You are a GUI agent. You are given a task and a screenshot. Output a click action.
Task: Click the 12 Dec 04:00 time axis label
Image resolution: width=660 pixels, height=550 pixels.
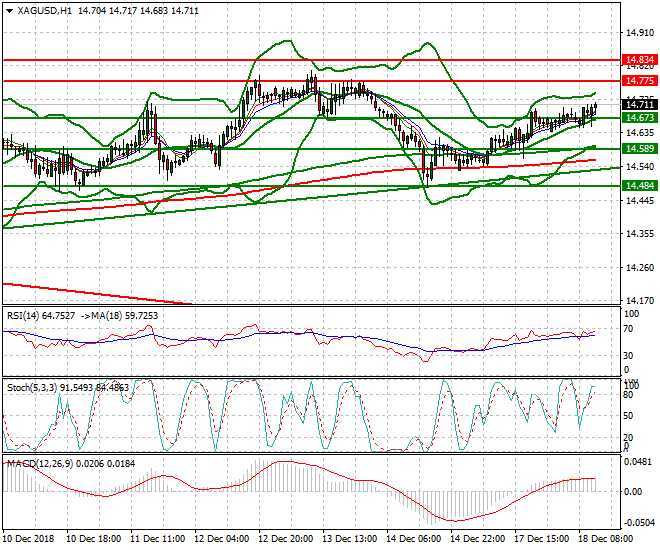[222, 539]
